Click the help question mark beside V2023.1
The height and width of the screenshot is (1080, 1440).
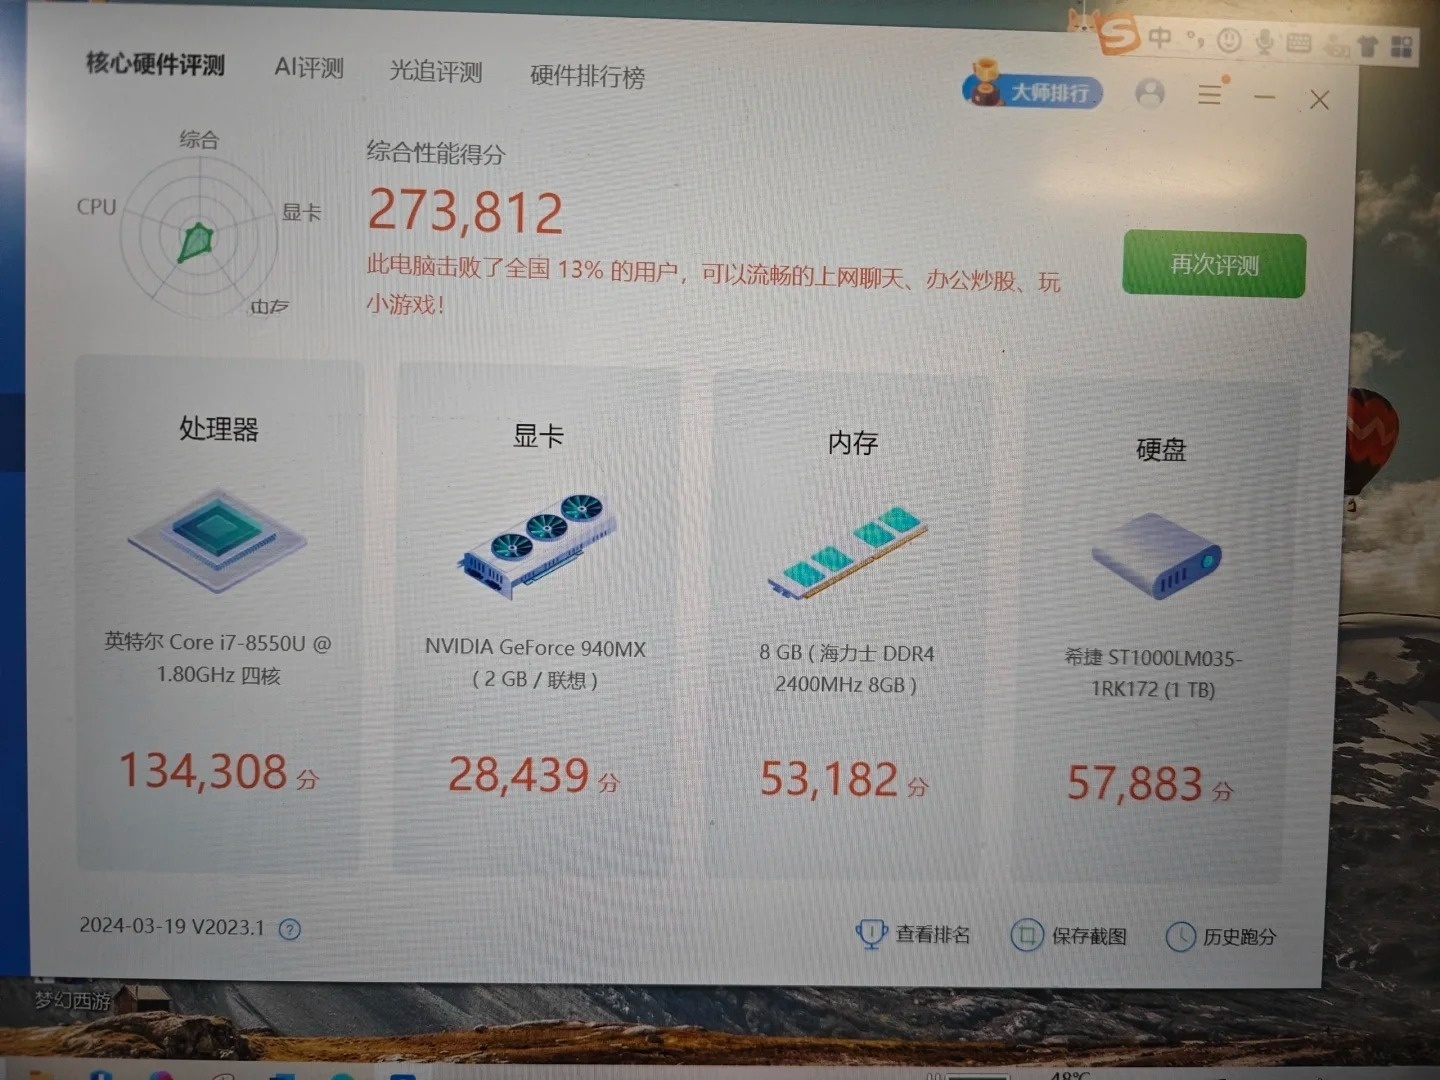pos(290,929)
